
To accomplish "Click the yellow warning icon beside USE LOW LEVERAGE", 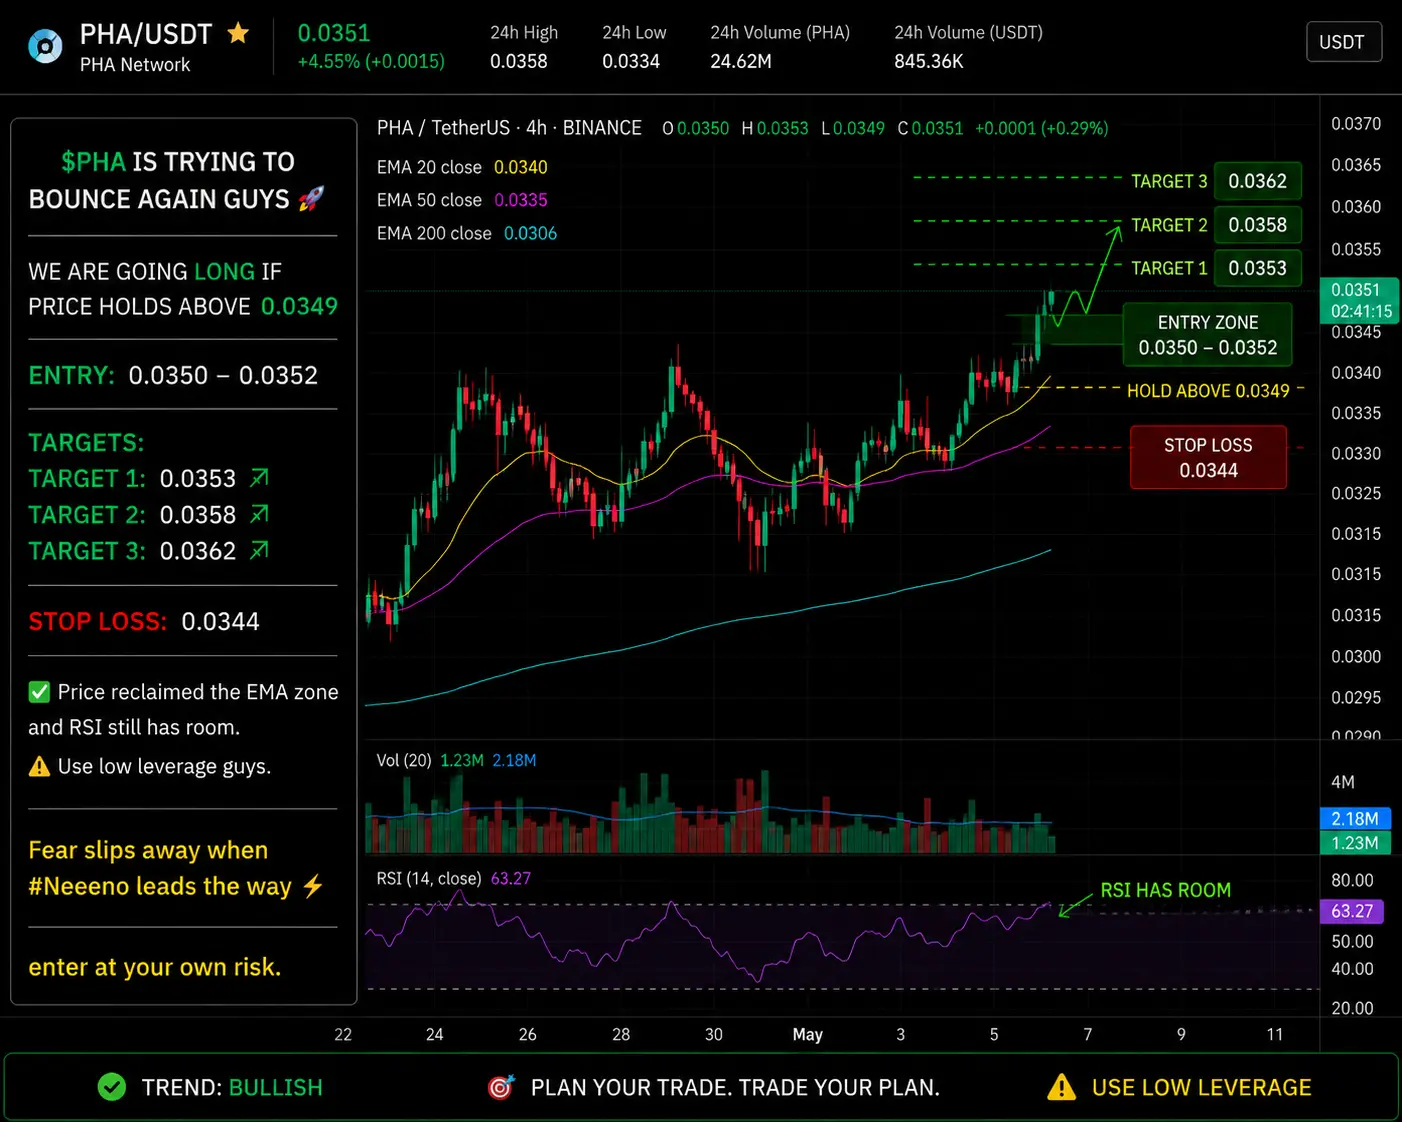I will pos(1061,1087).
